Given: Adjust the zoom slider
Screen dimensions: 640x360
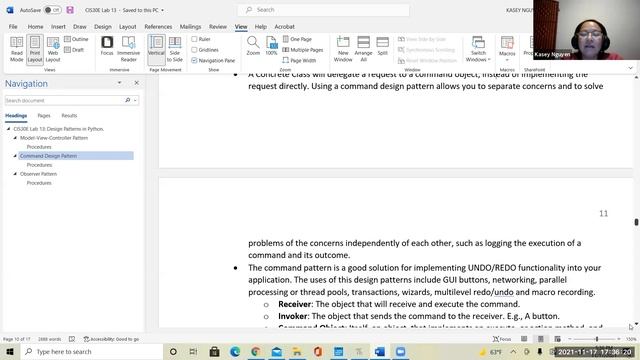Looking at the screenshot, I should pyautogui.click(x=596, y=339).
